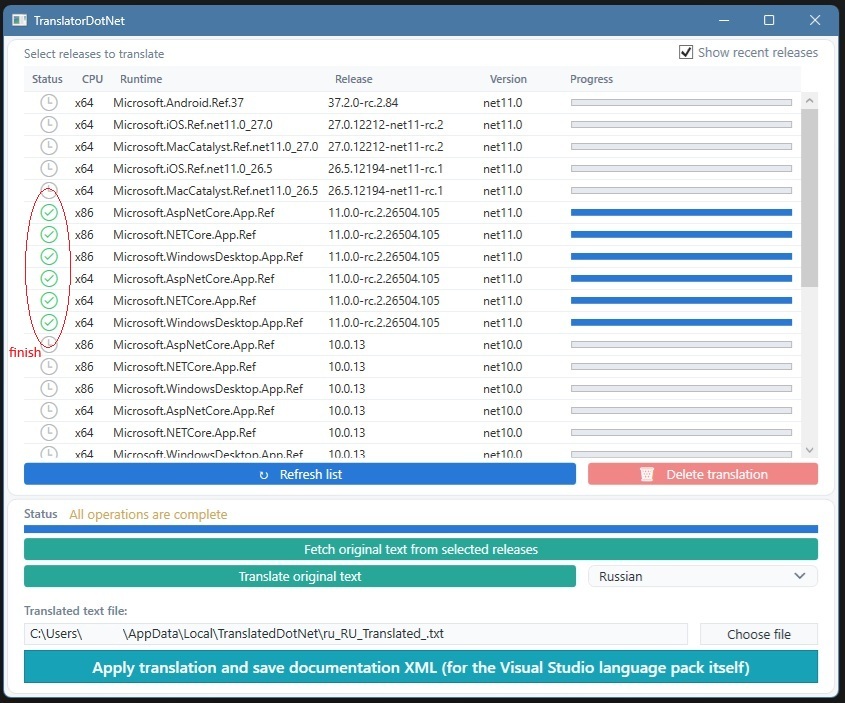This screenshot has width=845, height=703.
Task: Click green check icon for x64 NETCore.App.Ref net11.0
Action: (49, 301)
